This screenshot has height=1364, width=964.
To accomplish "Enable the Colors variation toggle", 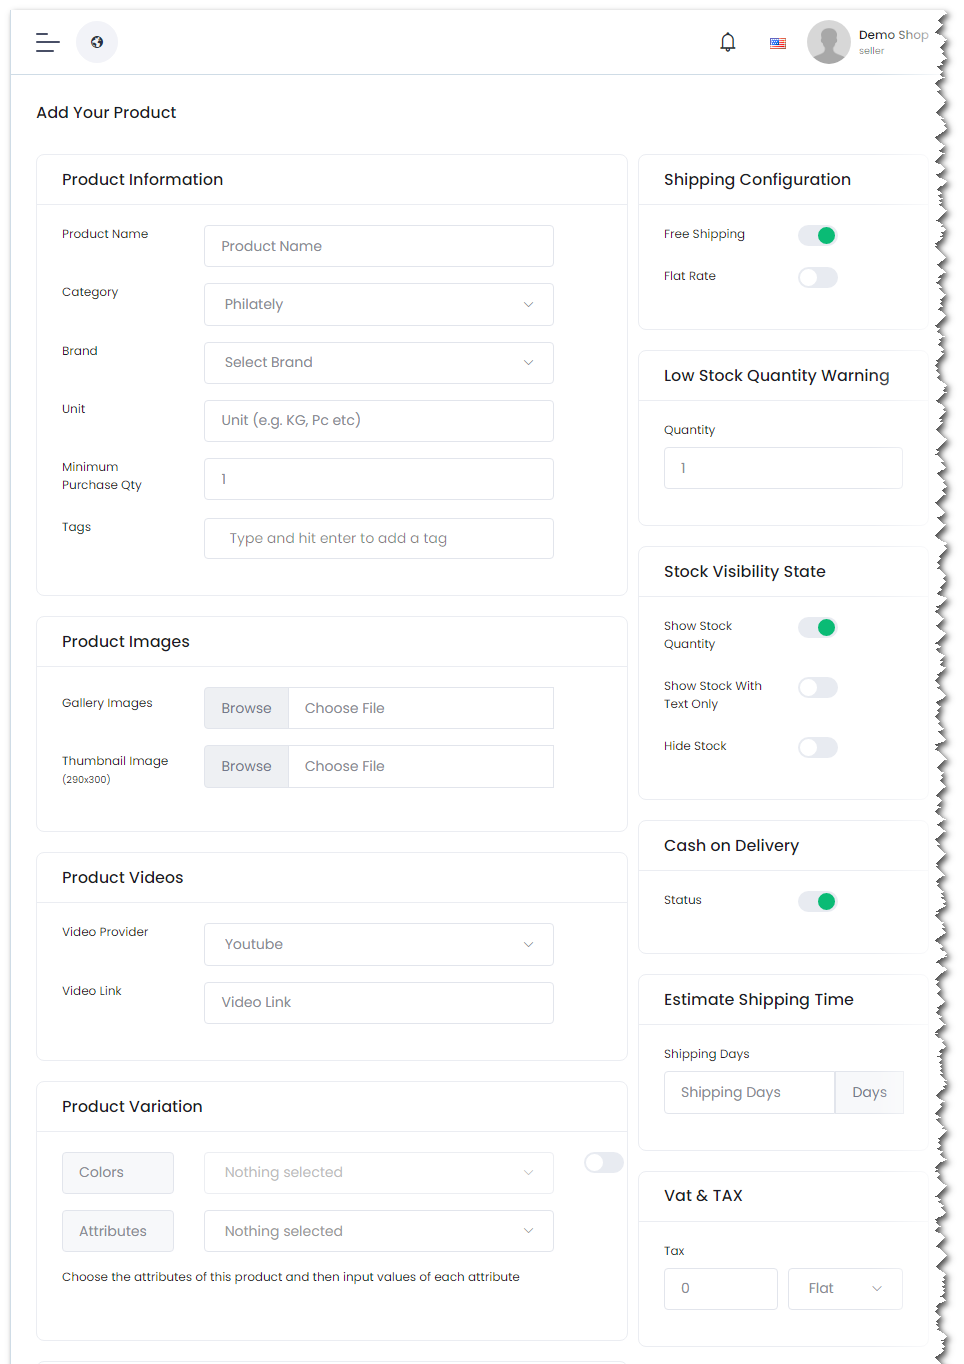I will click(x=603, y=1162).
